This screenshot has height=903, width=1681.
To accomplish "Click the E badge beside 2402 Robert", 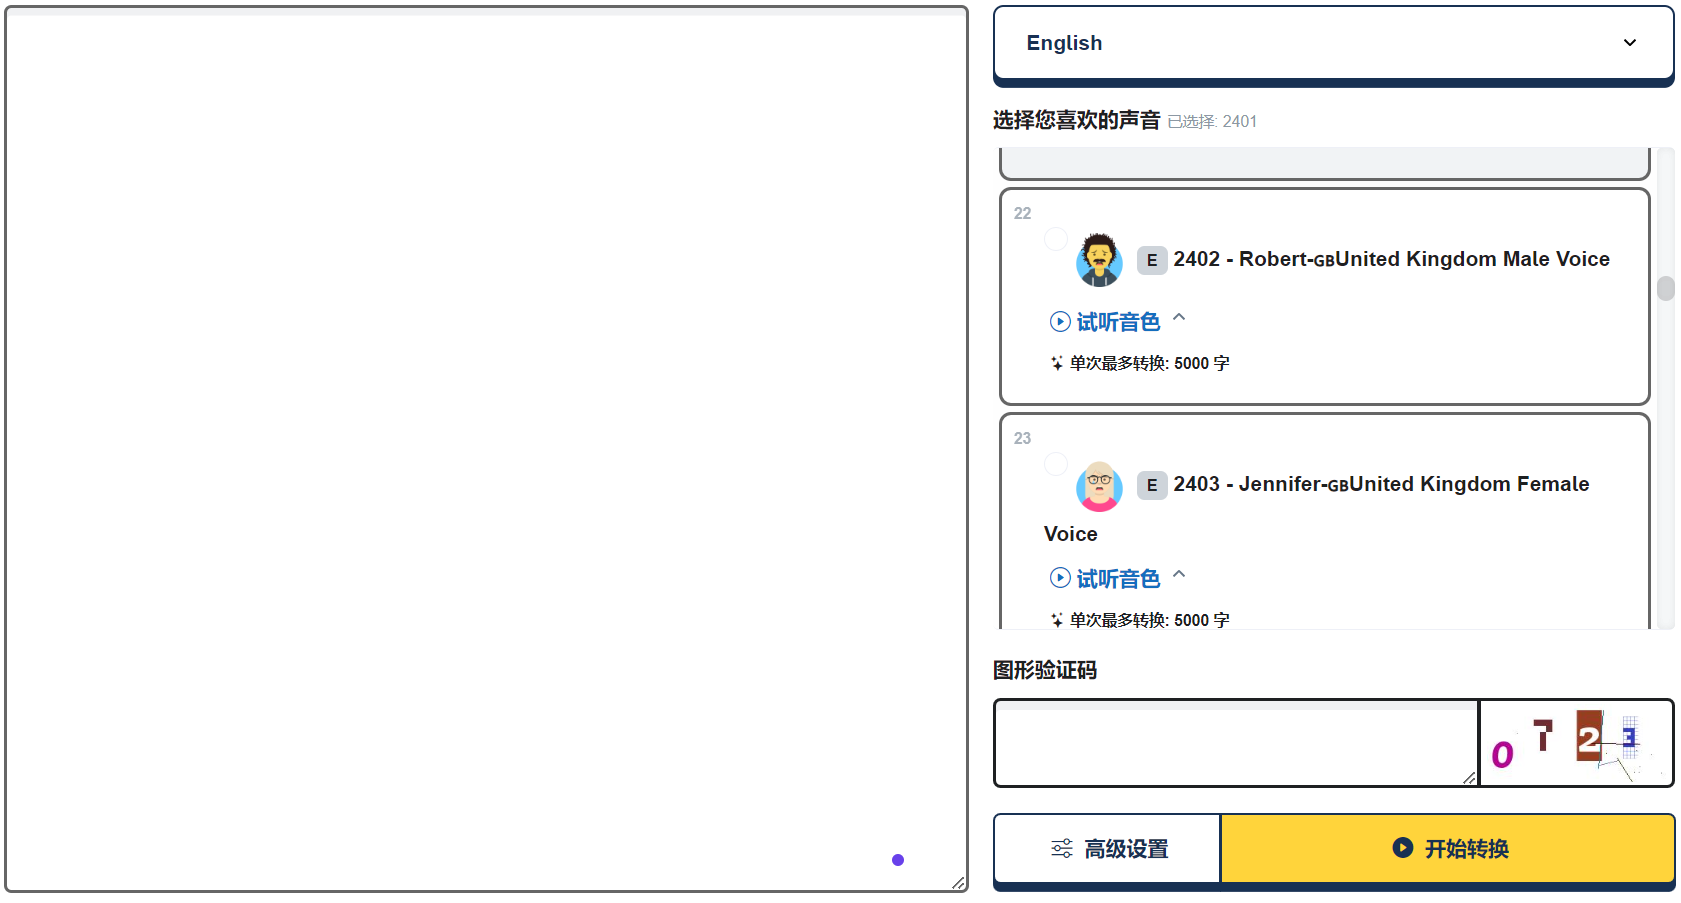I will 1151,260.
